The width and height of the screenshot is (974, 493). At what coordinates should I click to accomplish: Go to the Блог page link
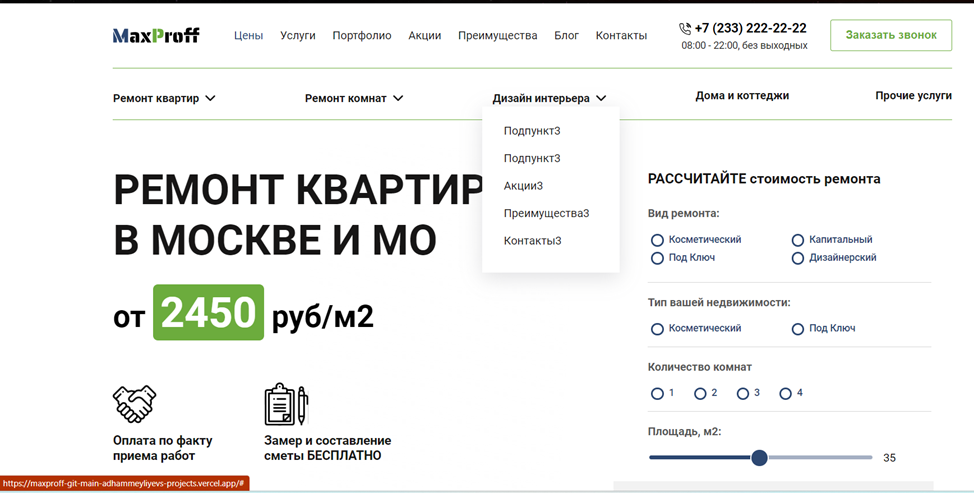(566, 35)
